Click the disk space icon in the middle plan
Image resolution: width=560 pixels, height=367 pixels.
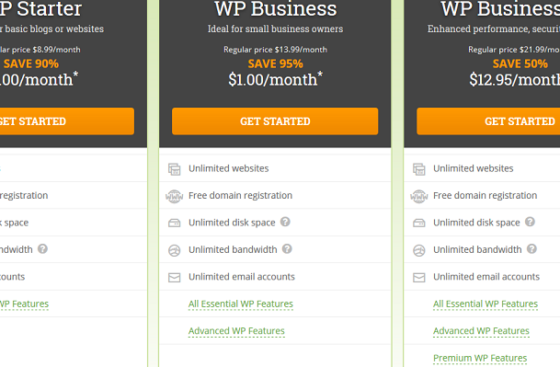pos(174,223)
